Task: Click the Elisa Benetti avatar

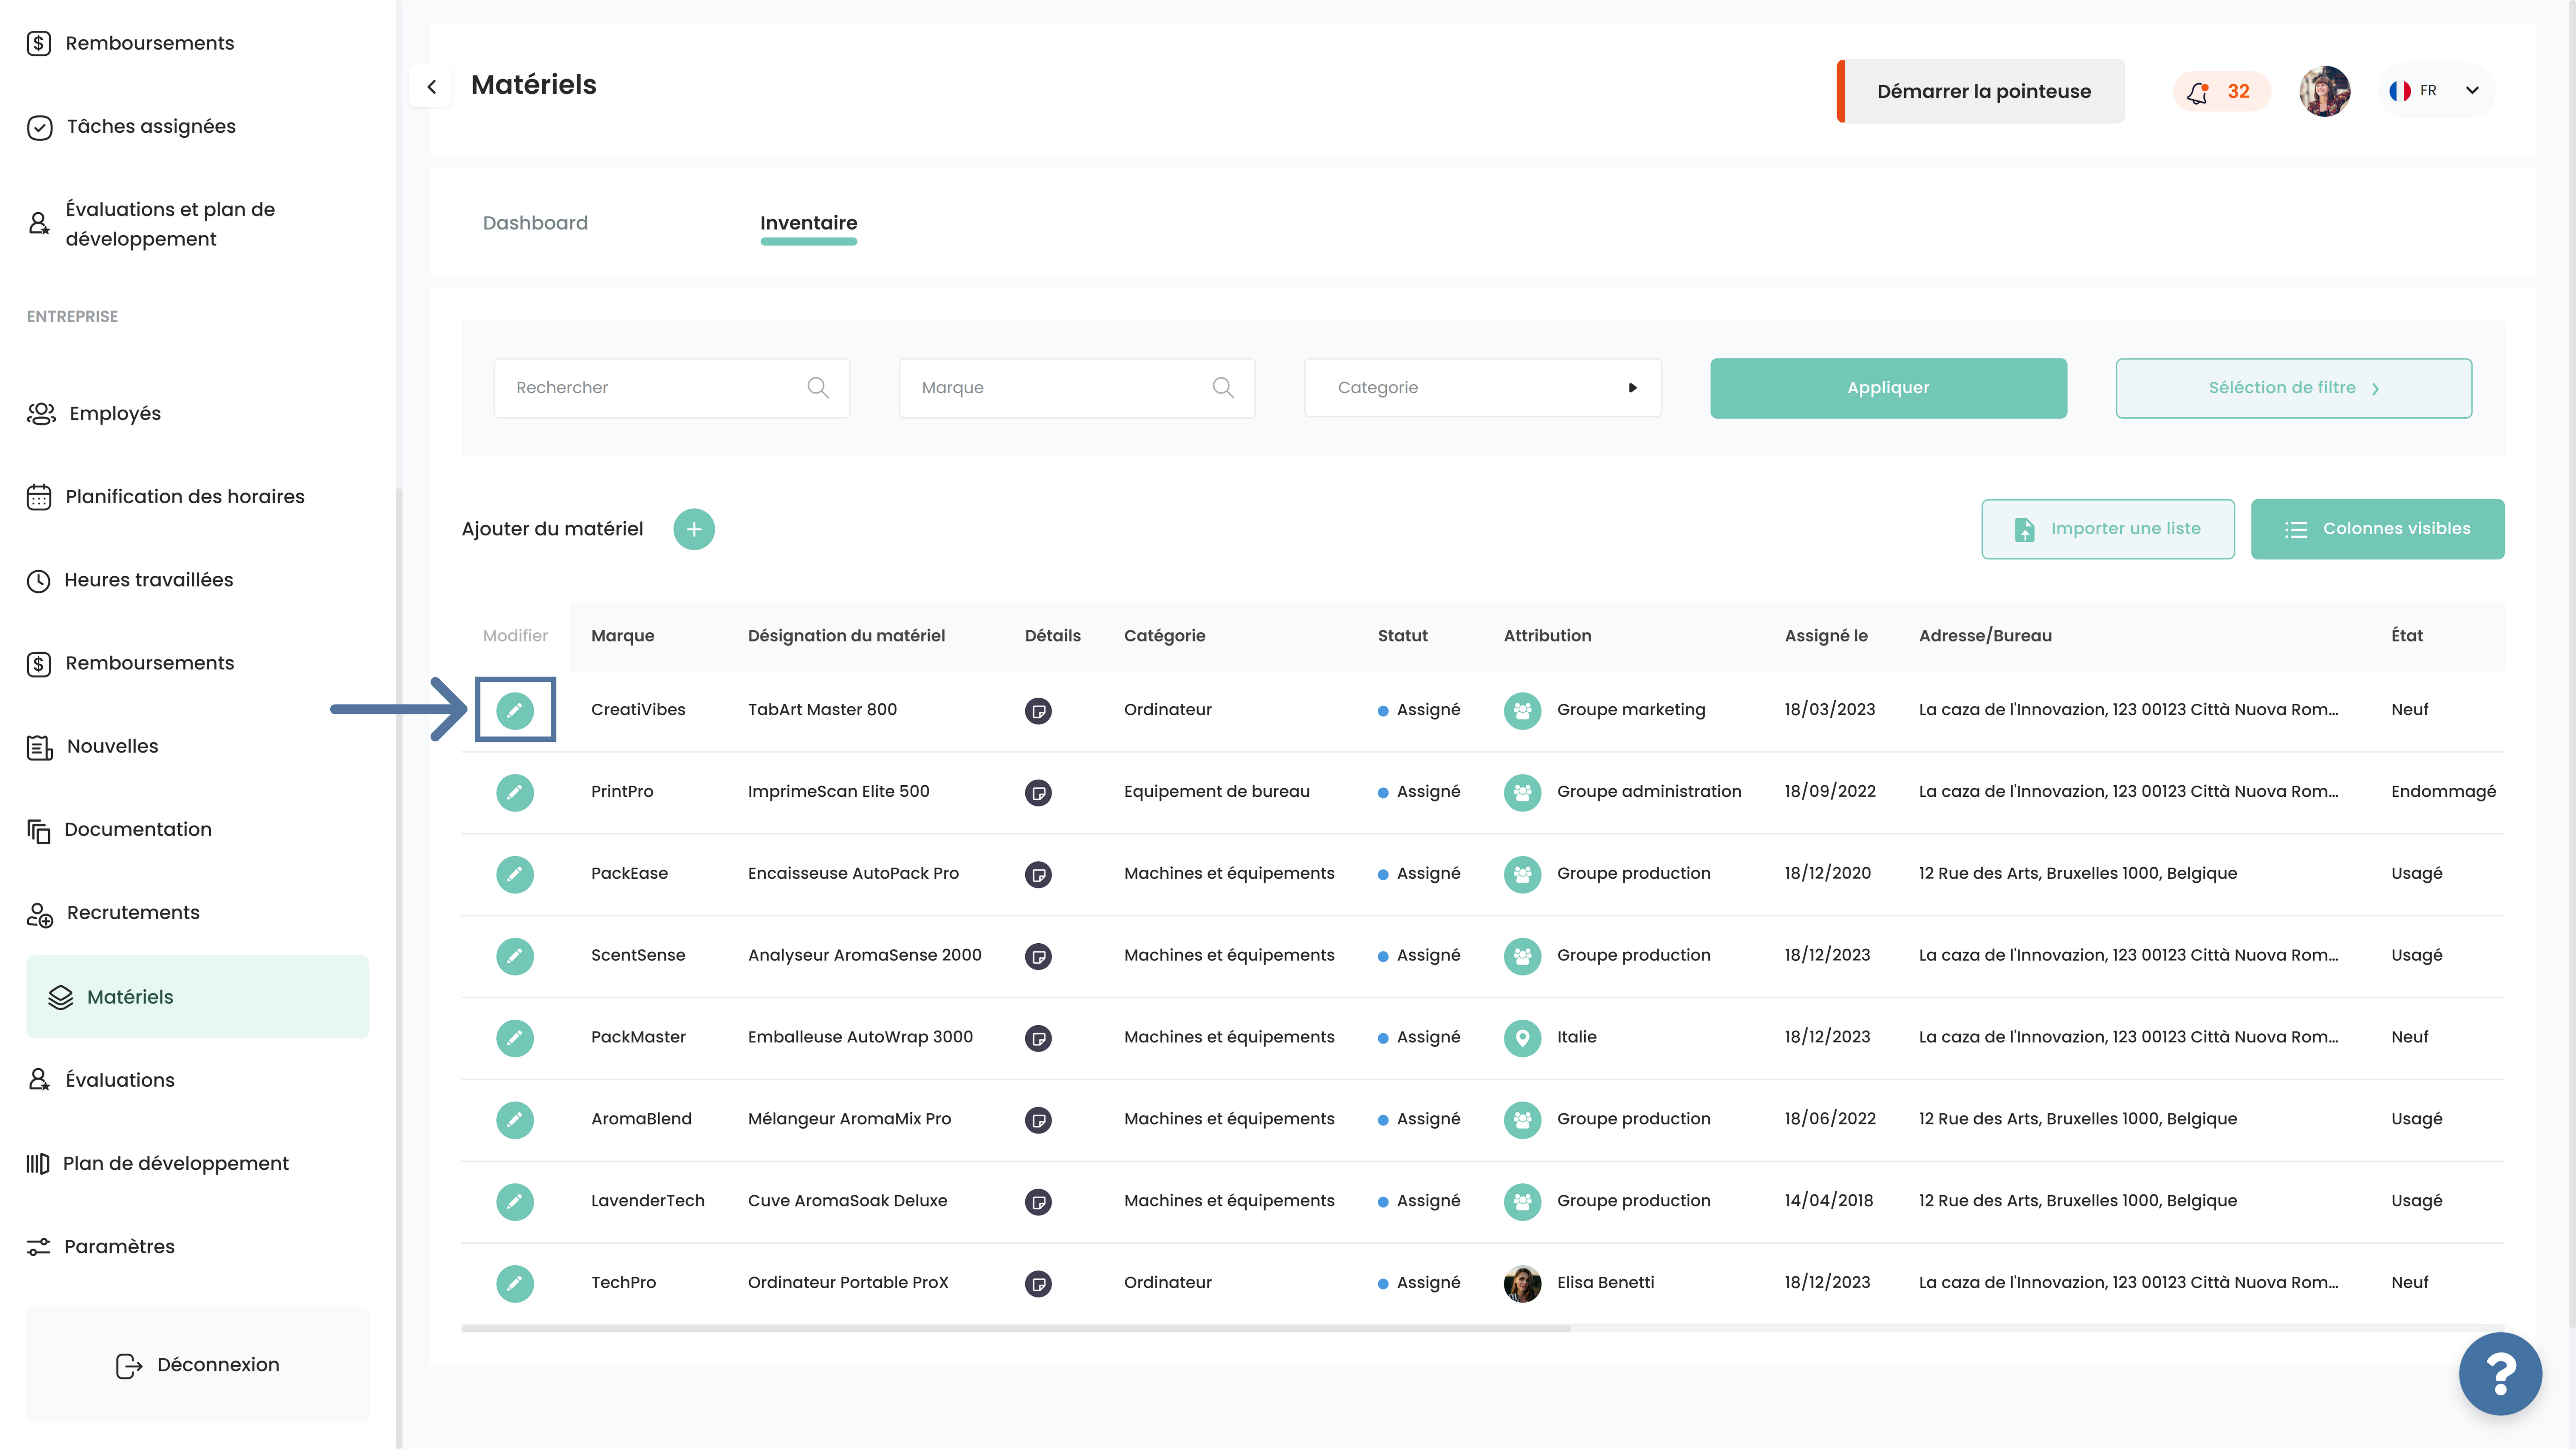Action: point(1522,1284)
